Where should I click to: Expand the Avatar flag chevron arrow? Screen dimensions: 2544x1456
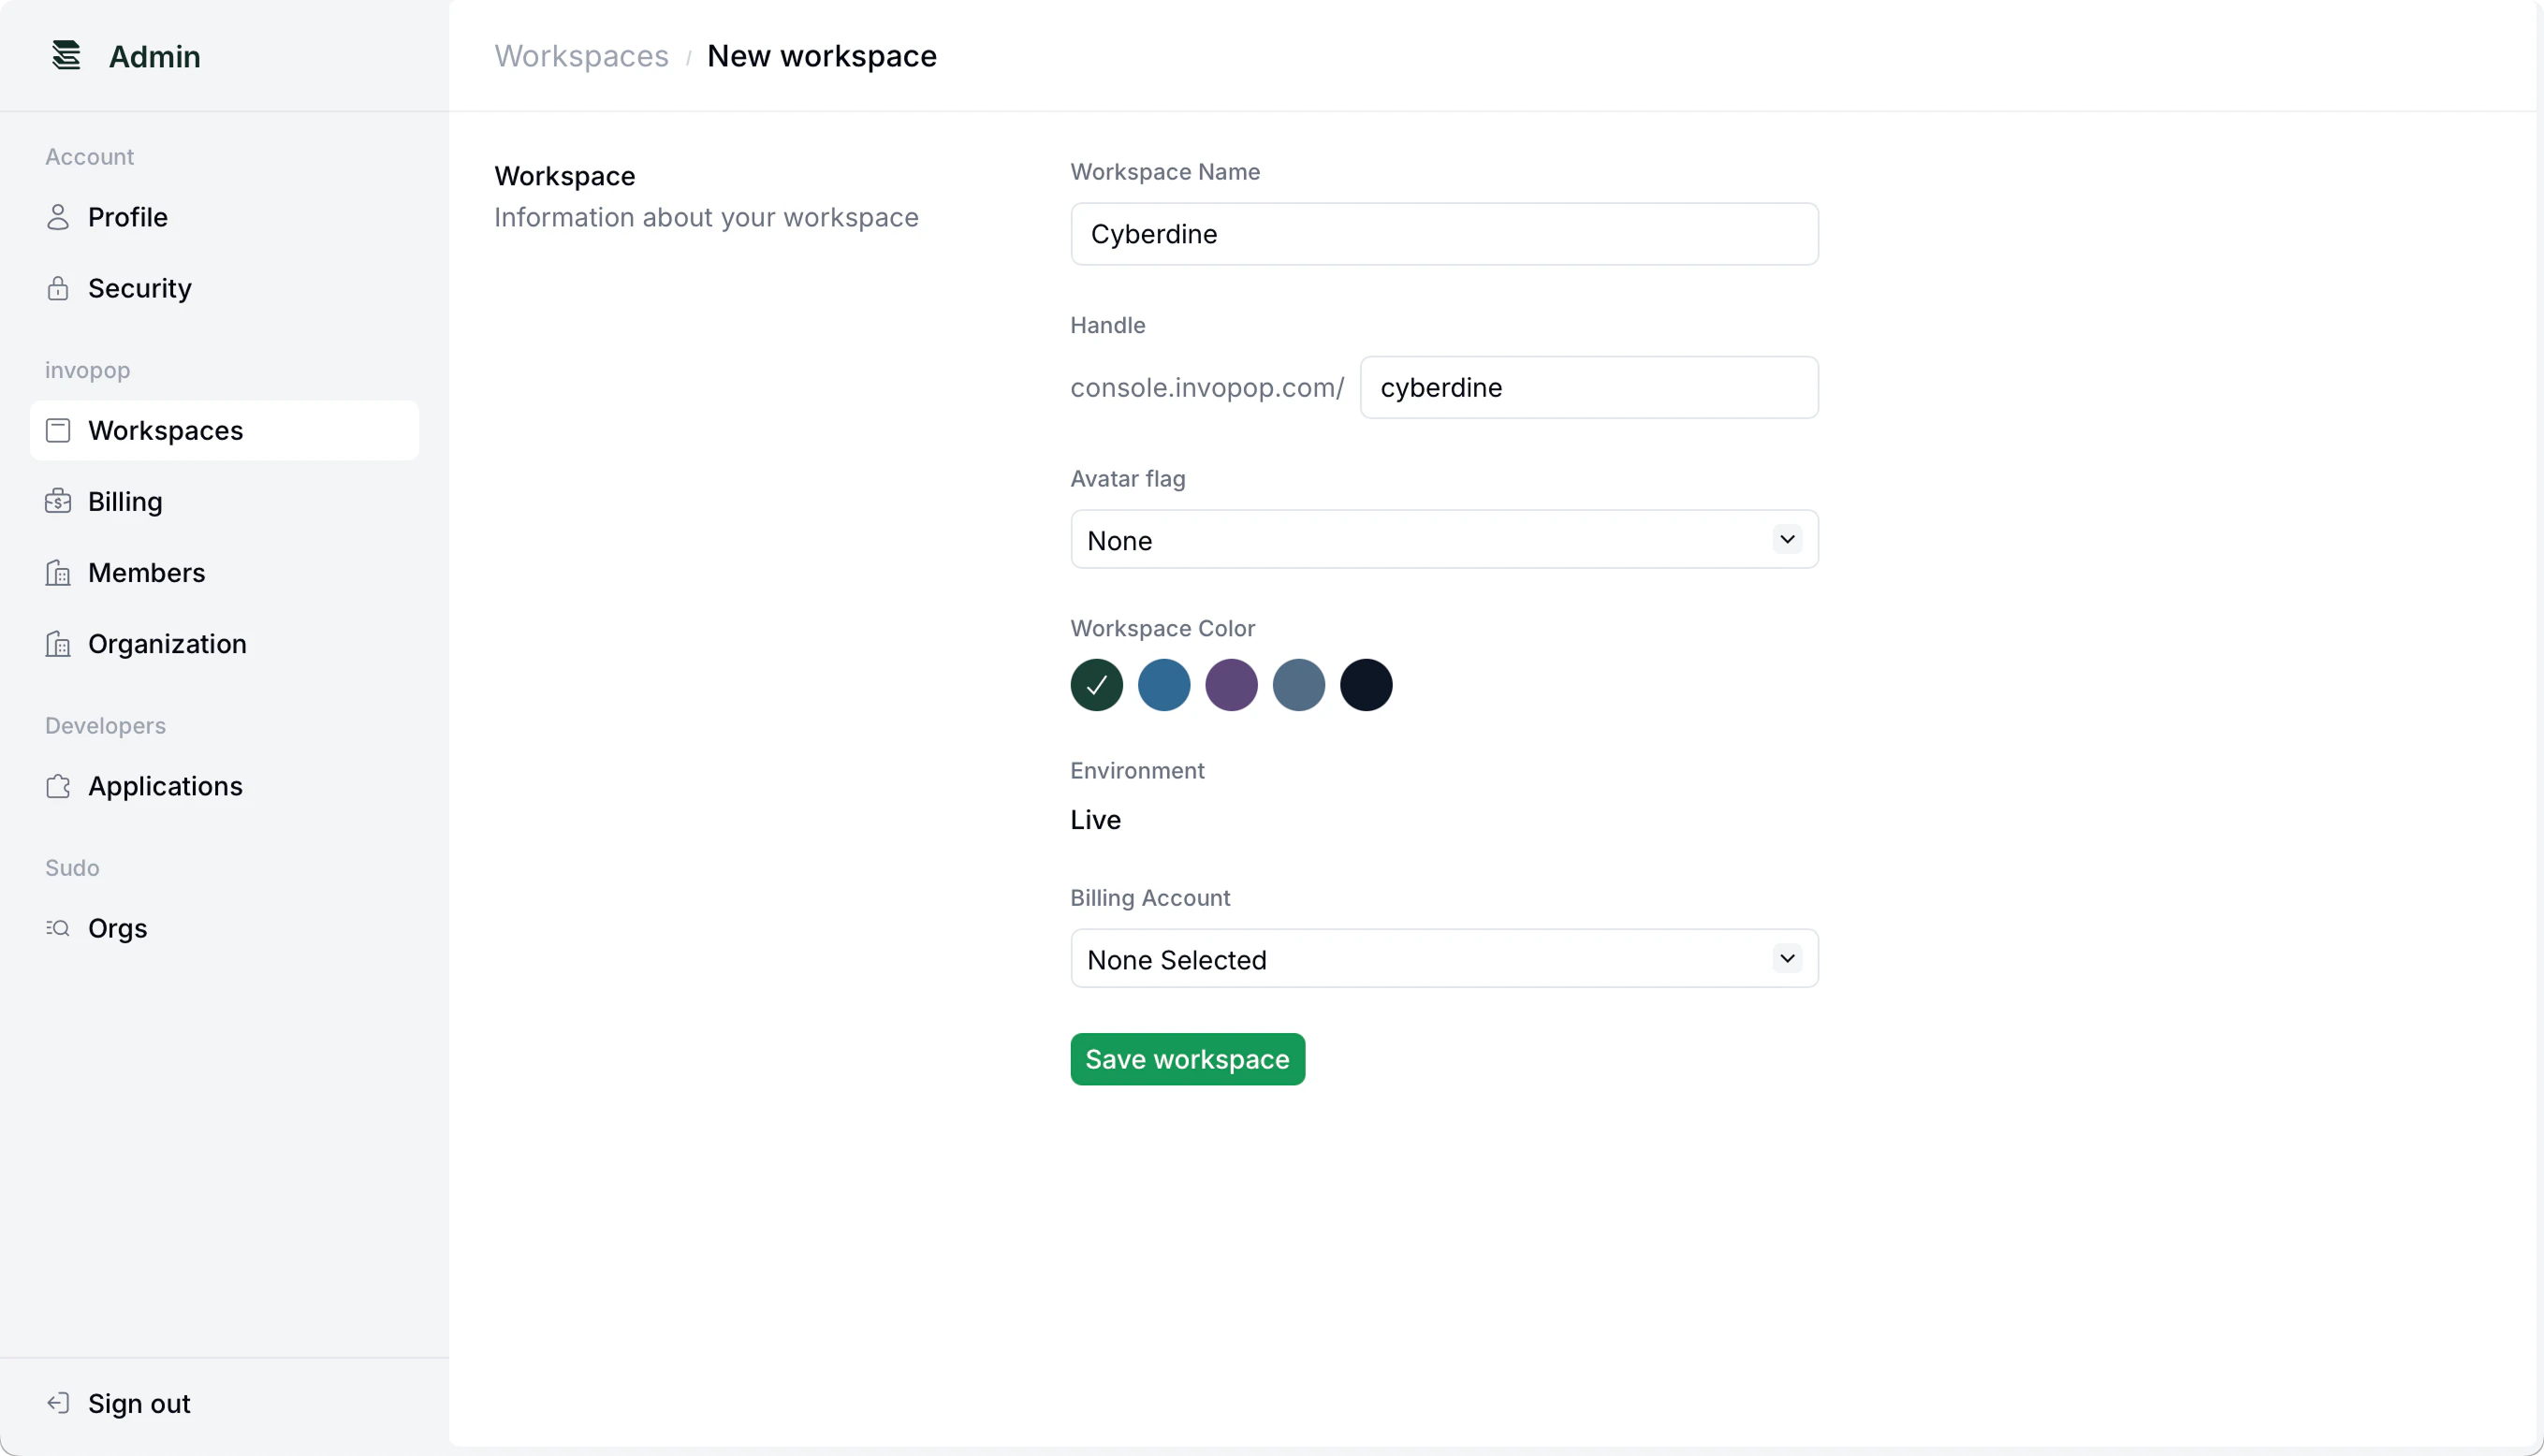pyautogui.click(x=1788, y=538)
